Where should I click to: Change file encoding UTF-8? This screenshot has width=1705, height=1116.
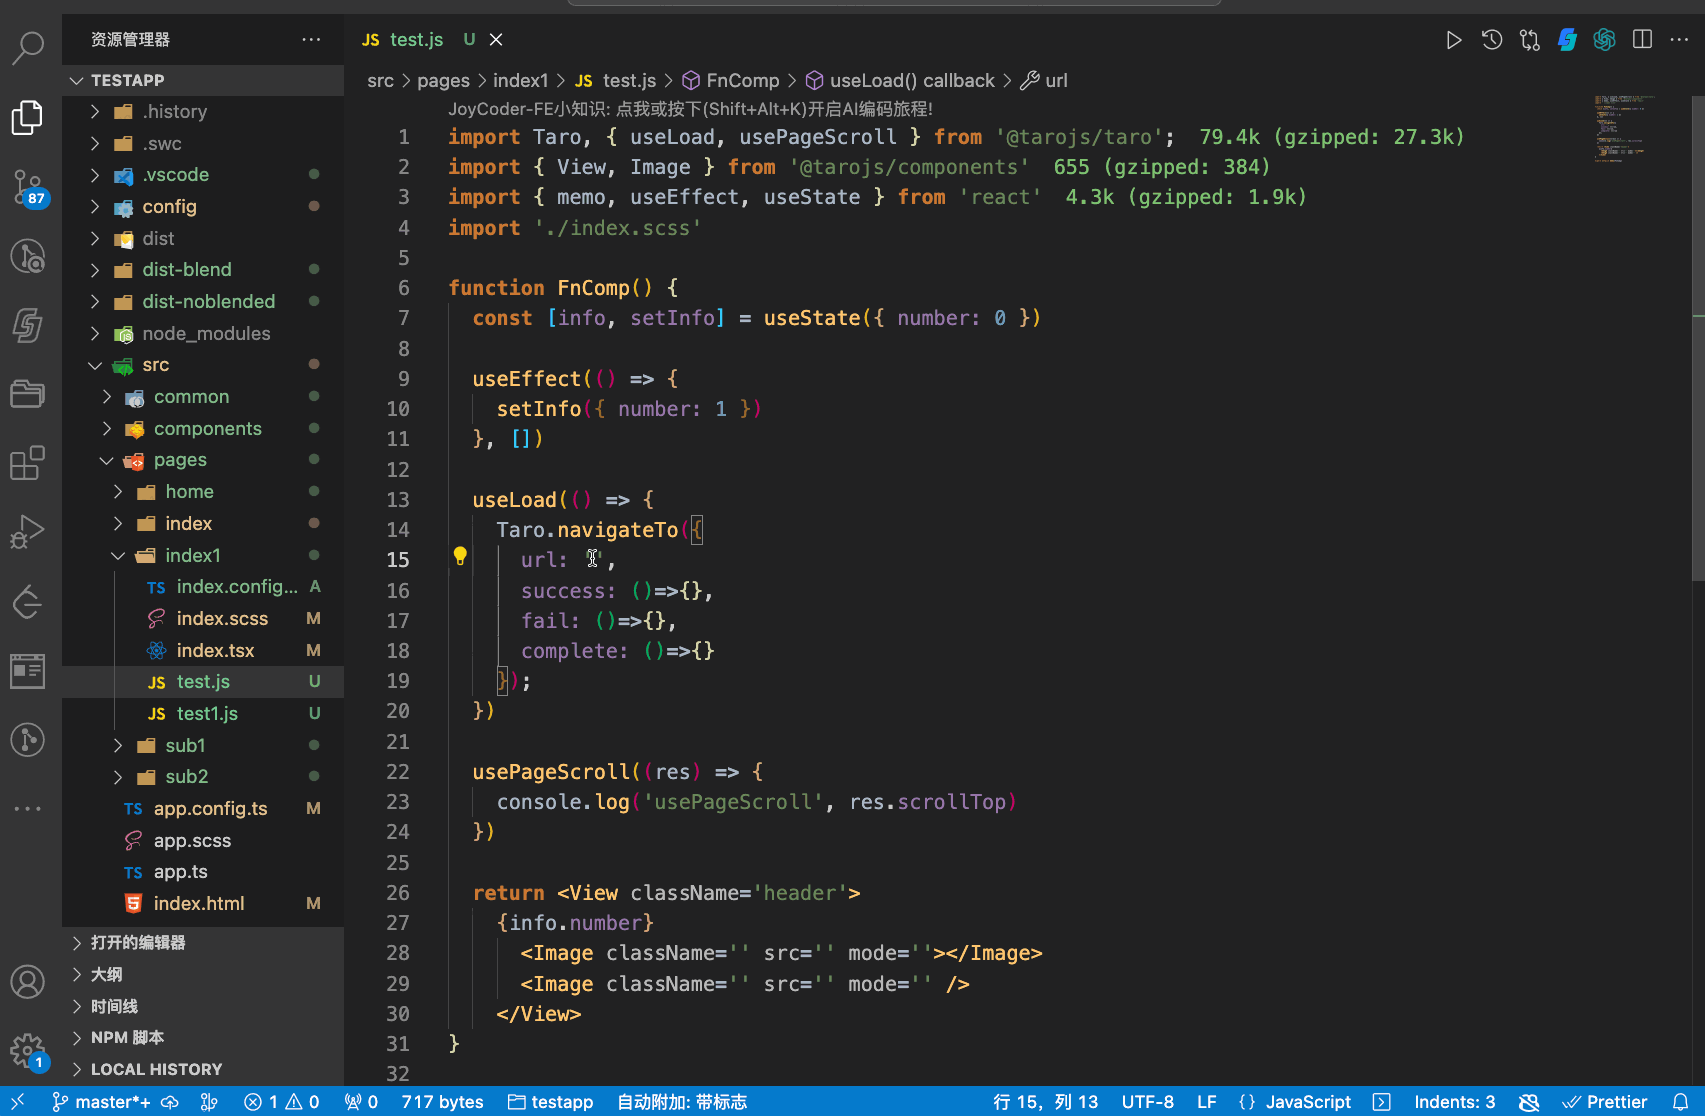(x=1148, y=1101)
